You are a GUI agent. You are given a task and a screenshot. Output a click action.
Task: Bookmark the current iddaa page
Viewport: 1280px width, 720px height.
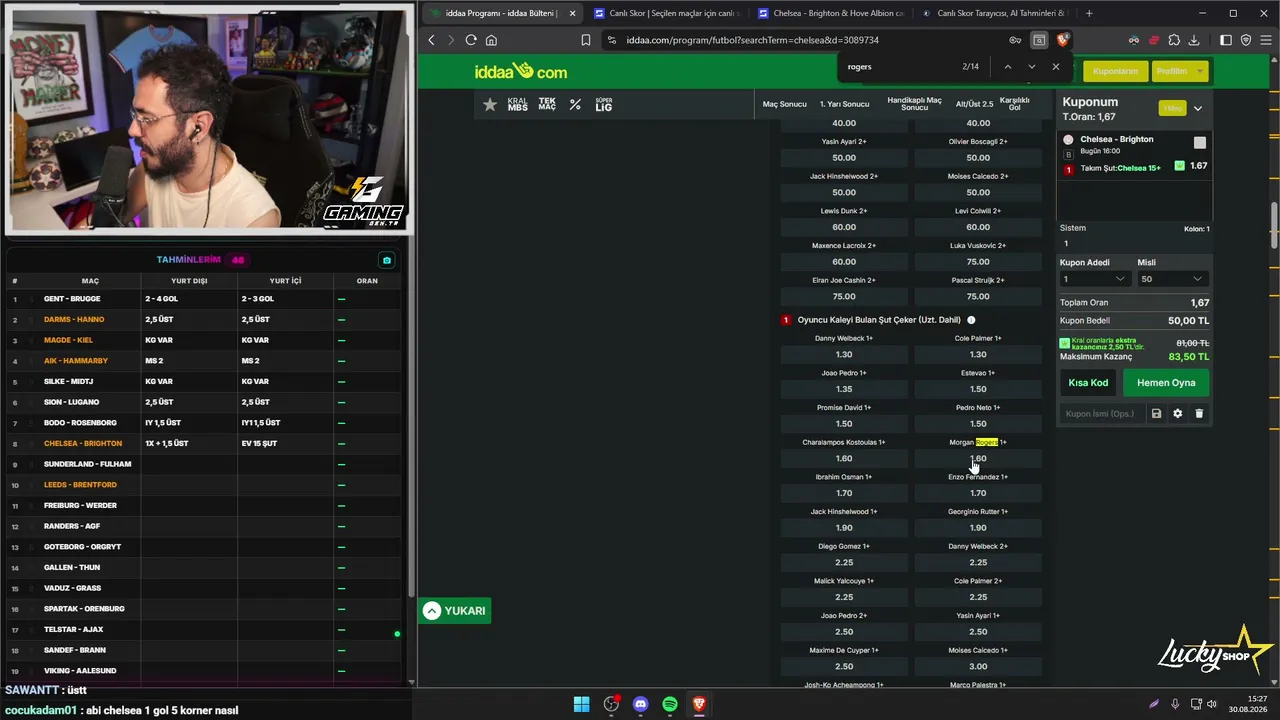pyautogui.click(x=586, y=40)
